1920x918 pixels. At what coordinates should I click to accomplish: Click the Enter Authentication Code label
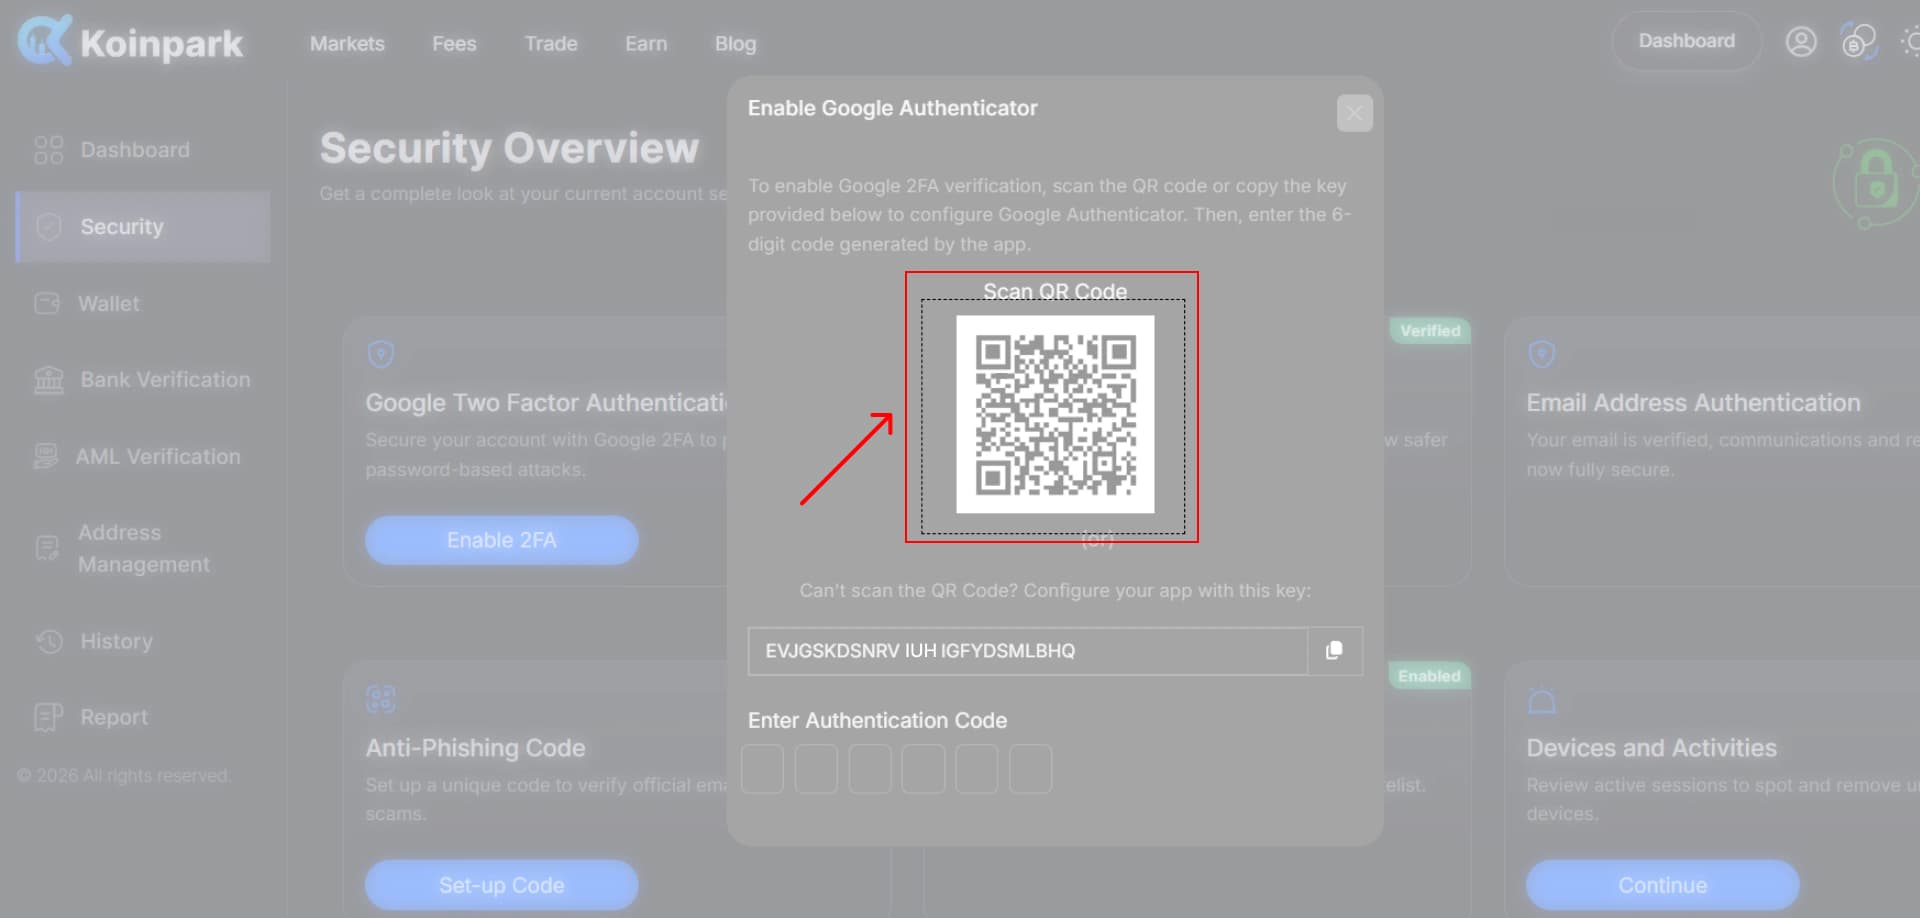[877, 720]
